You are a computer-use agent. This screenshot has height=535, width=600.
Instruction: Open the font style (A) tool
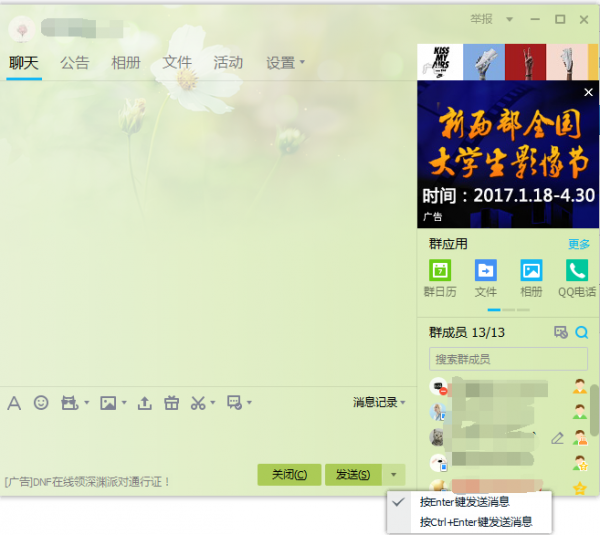(x=14, y=403)
